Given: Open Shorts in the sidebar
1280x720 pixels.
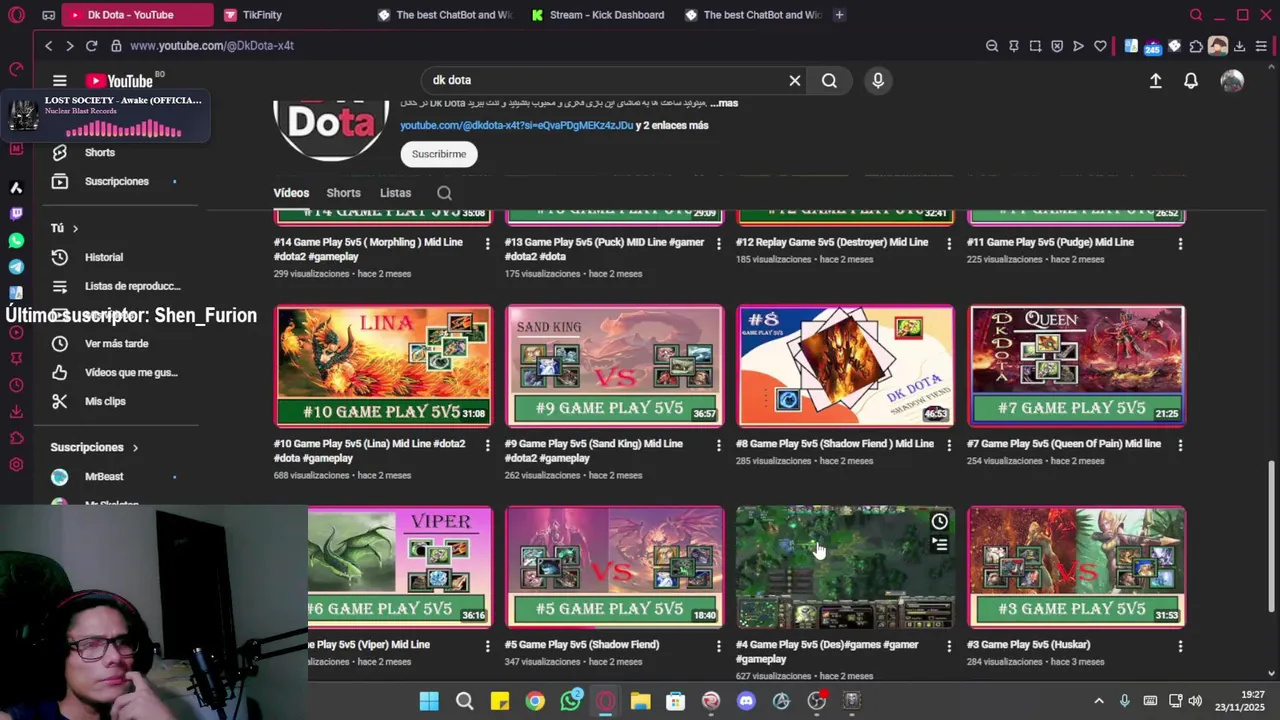Looking at the screenshot, I should pyautogui.click(x=99, y=152).
